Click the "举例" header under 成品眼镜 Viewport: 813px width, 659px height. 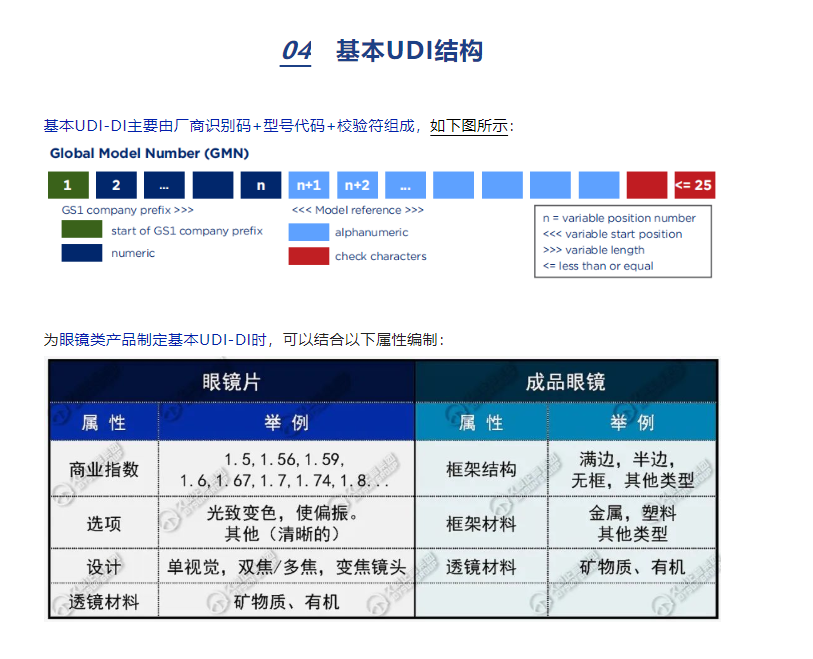[x=632, y=423]
